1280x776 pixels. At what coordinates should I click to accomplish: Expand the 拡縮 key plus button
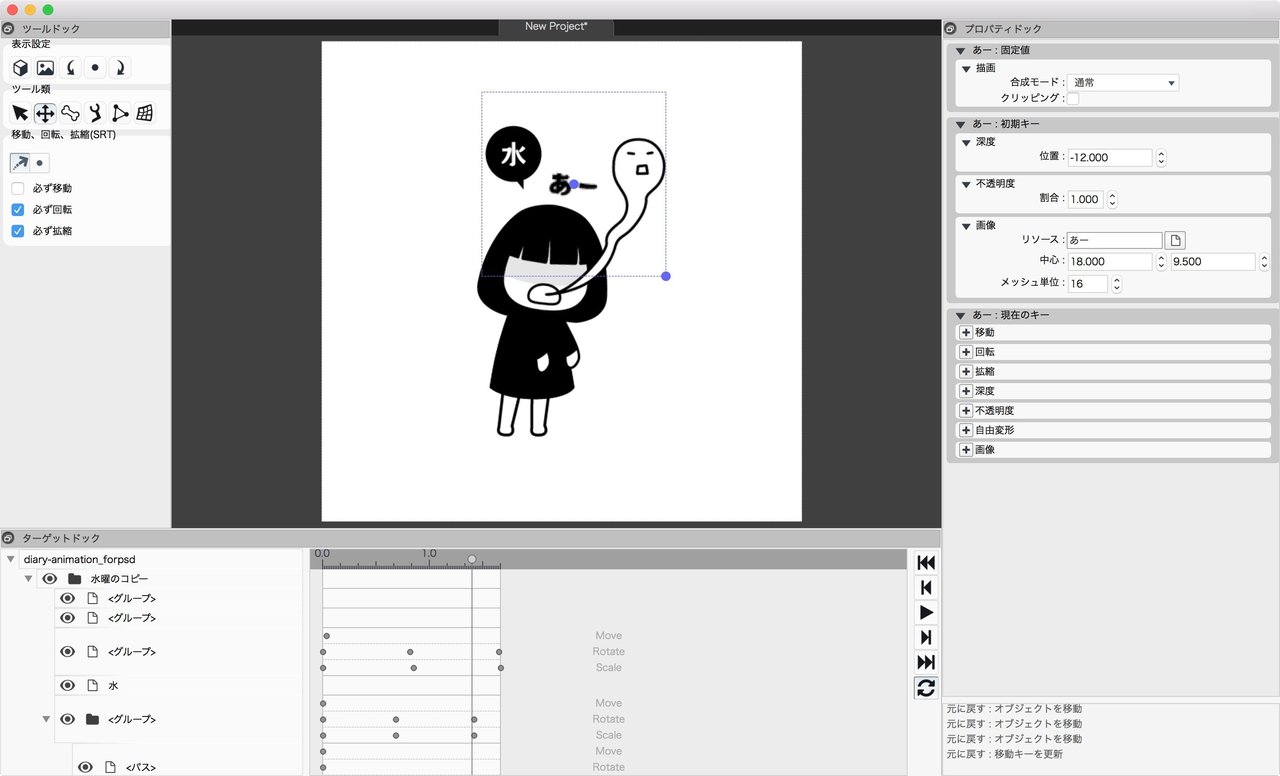(x=966, y=371)
